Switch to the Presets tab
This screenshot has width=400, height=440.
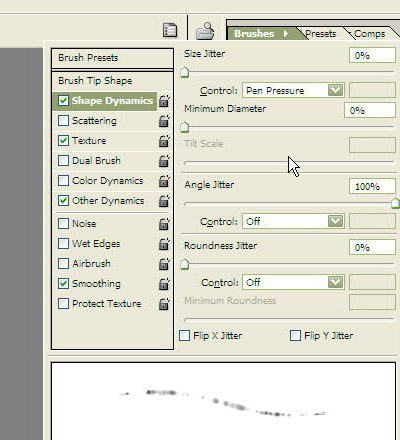321,34
